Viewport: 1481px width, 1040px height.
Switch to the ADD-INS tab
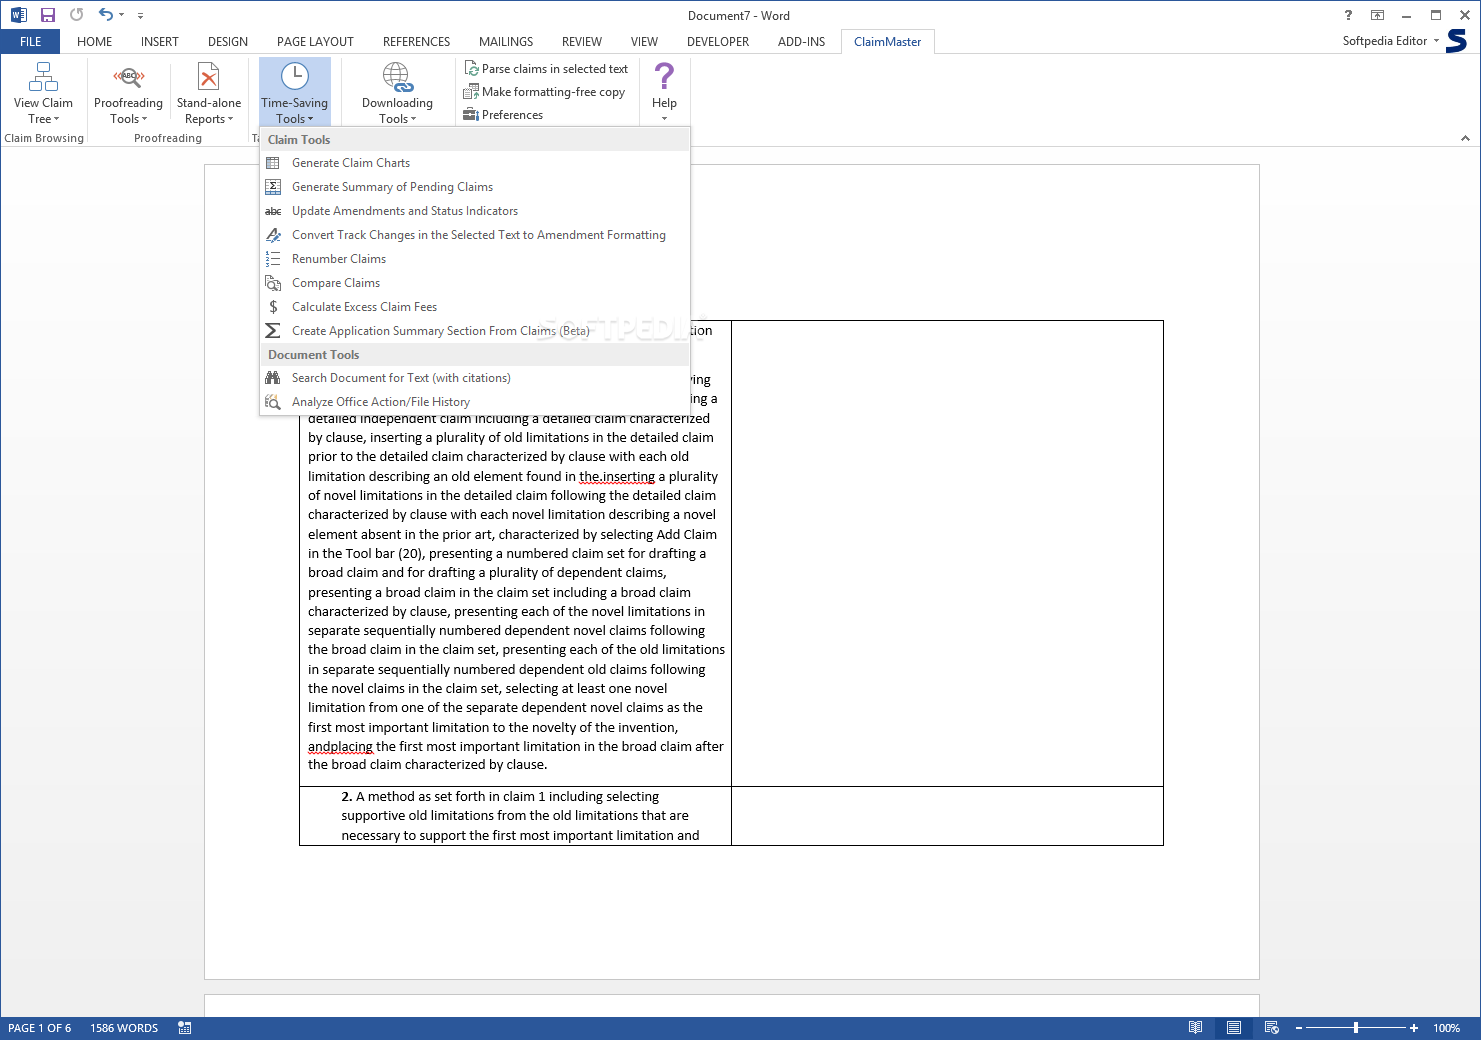tap(802, 42)
